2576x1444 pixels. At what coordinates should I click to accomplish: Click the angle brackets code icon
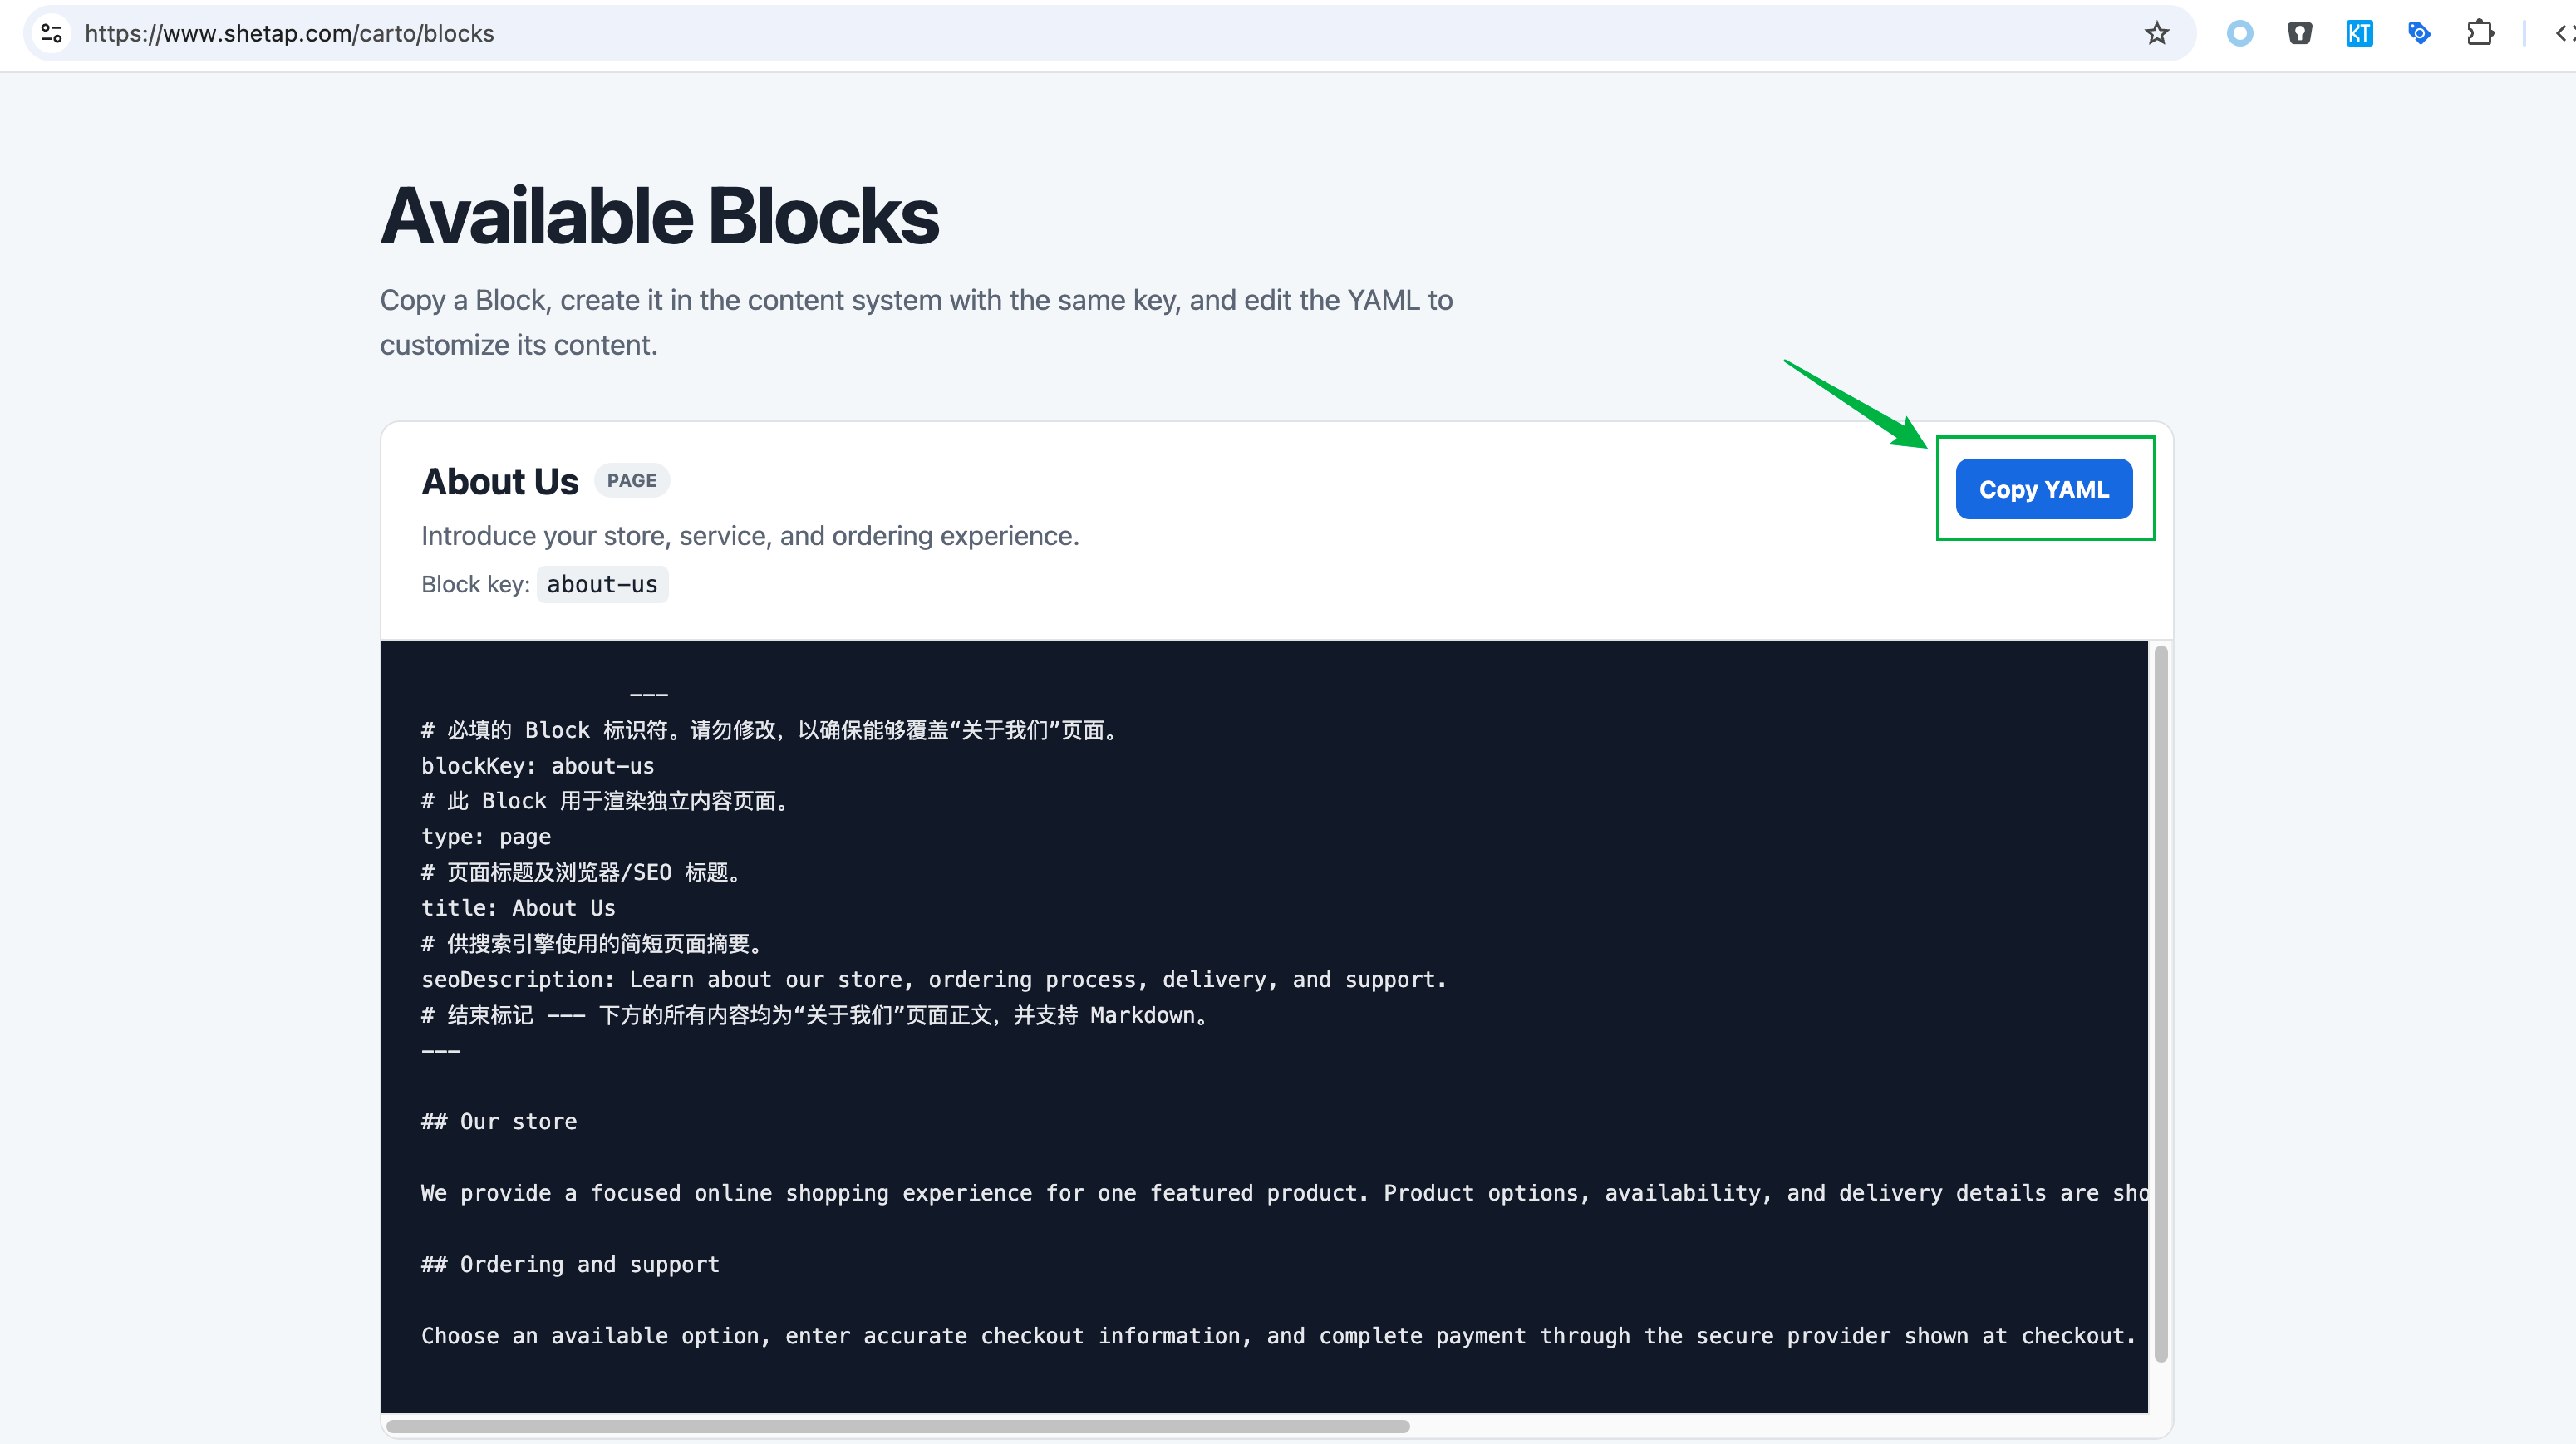pos(2565,33)
